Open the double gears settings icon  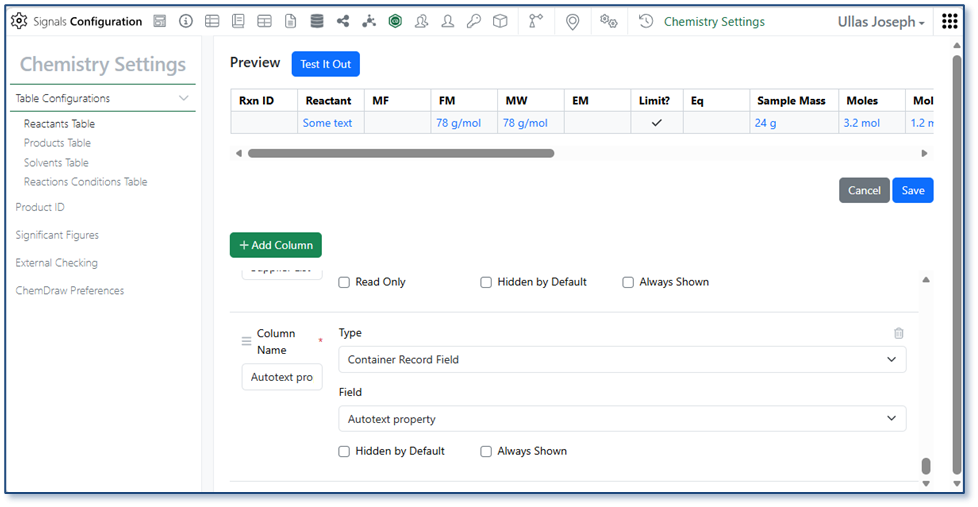pos(609,21)
